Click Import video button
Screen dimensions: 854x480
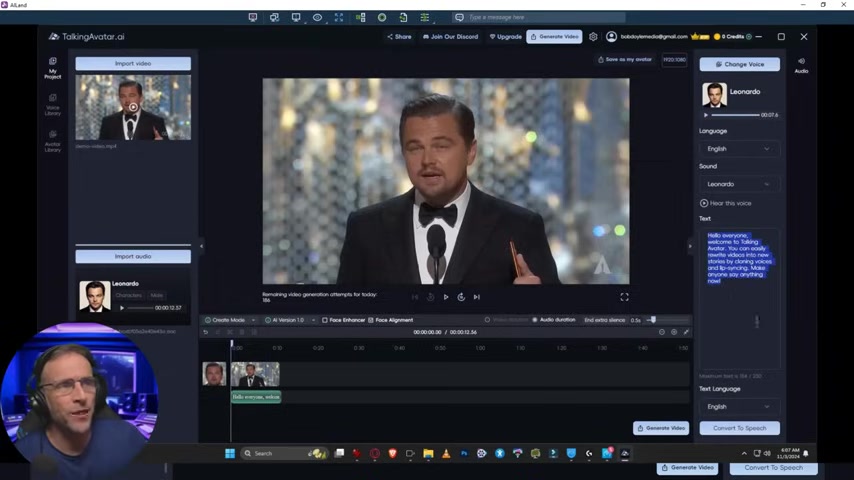click(133, 64)
